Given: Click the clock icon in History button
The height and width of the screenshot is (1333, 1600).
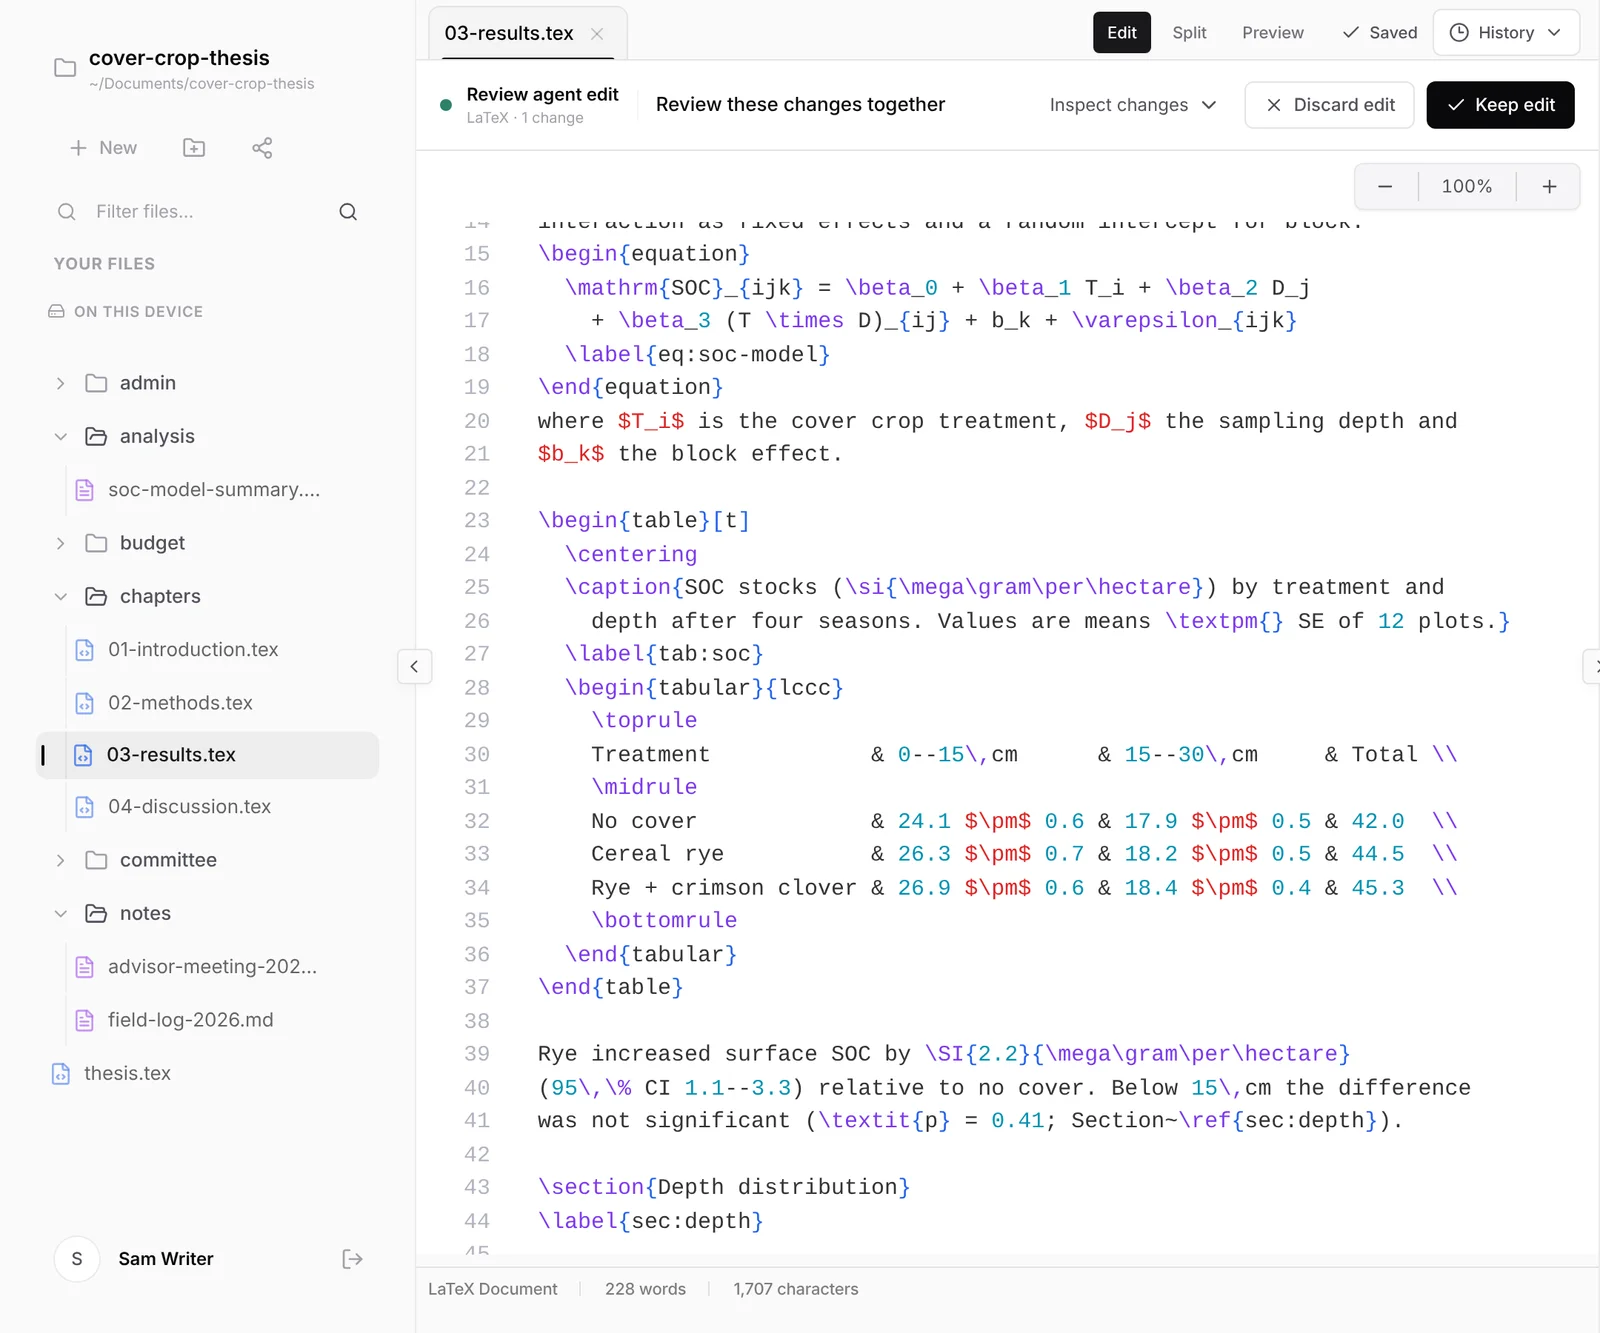Looking at the screenshot, I should (1459, 33).
